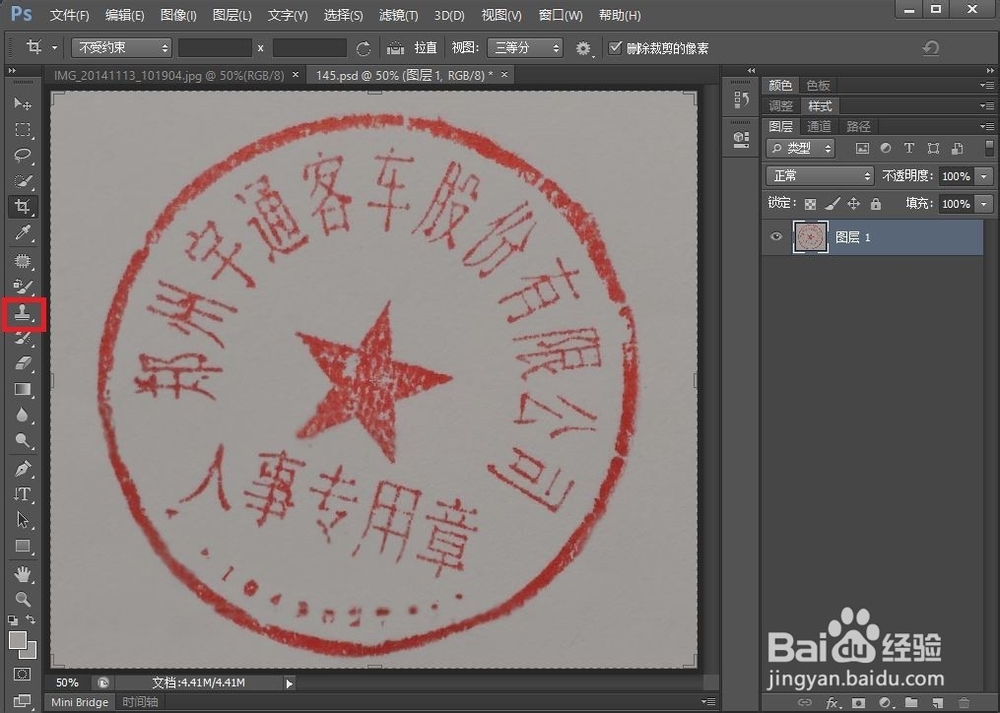The height and width of the screenshot is (713, 1000).
Task: Open the History panel icon
Action: click(x=741, y=100)
